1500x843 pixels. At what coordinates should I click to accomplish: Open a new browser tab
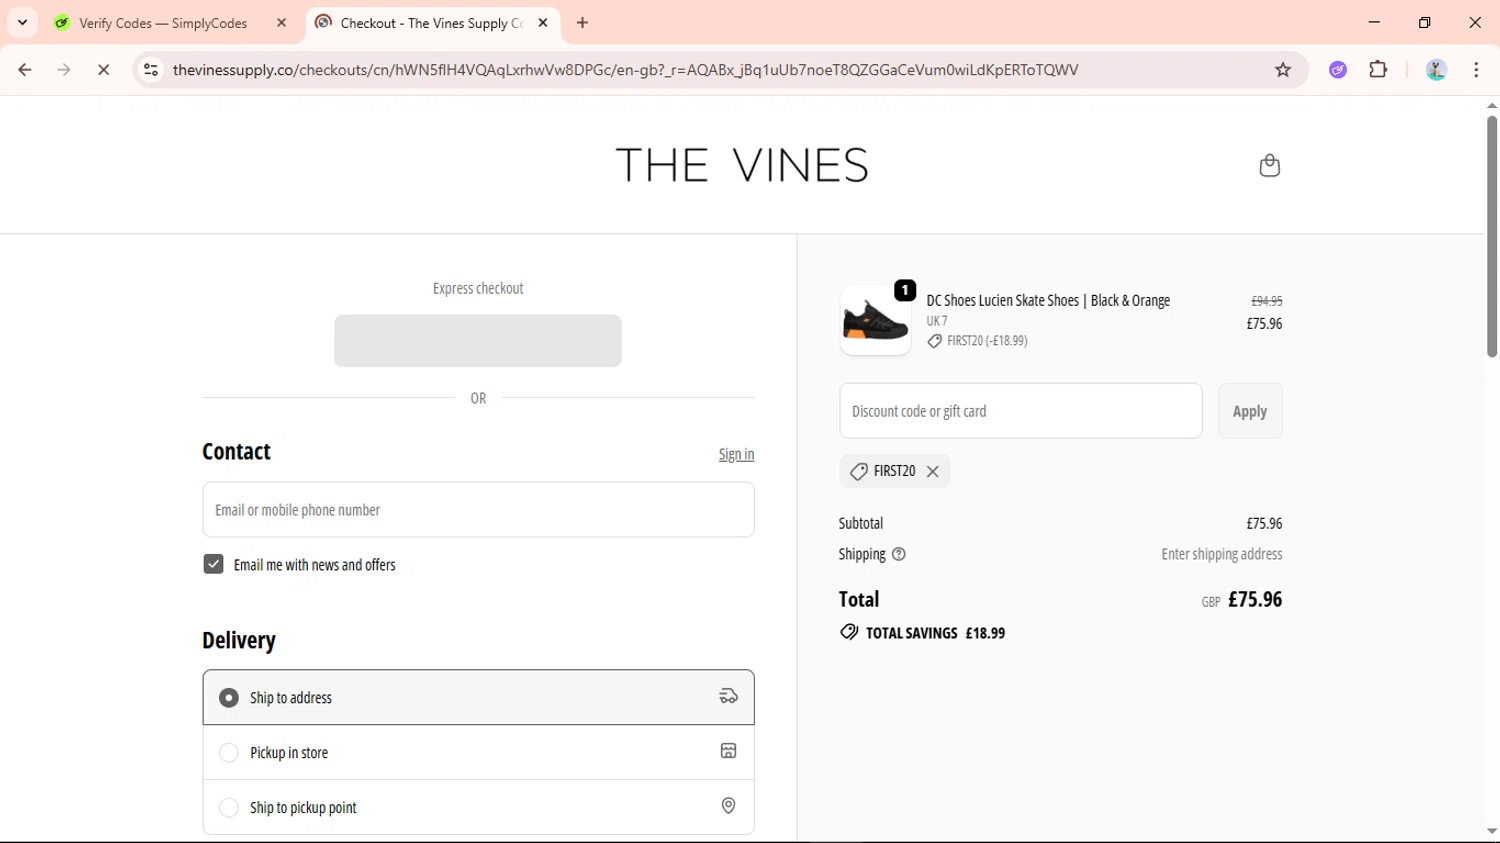pyautogui.click(x=583, y=23)
